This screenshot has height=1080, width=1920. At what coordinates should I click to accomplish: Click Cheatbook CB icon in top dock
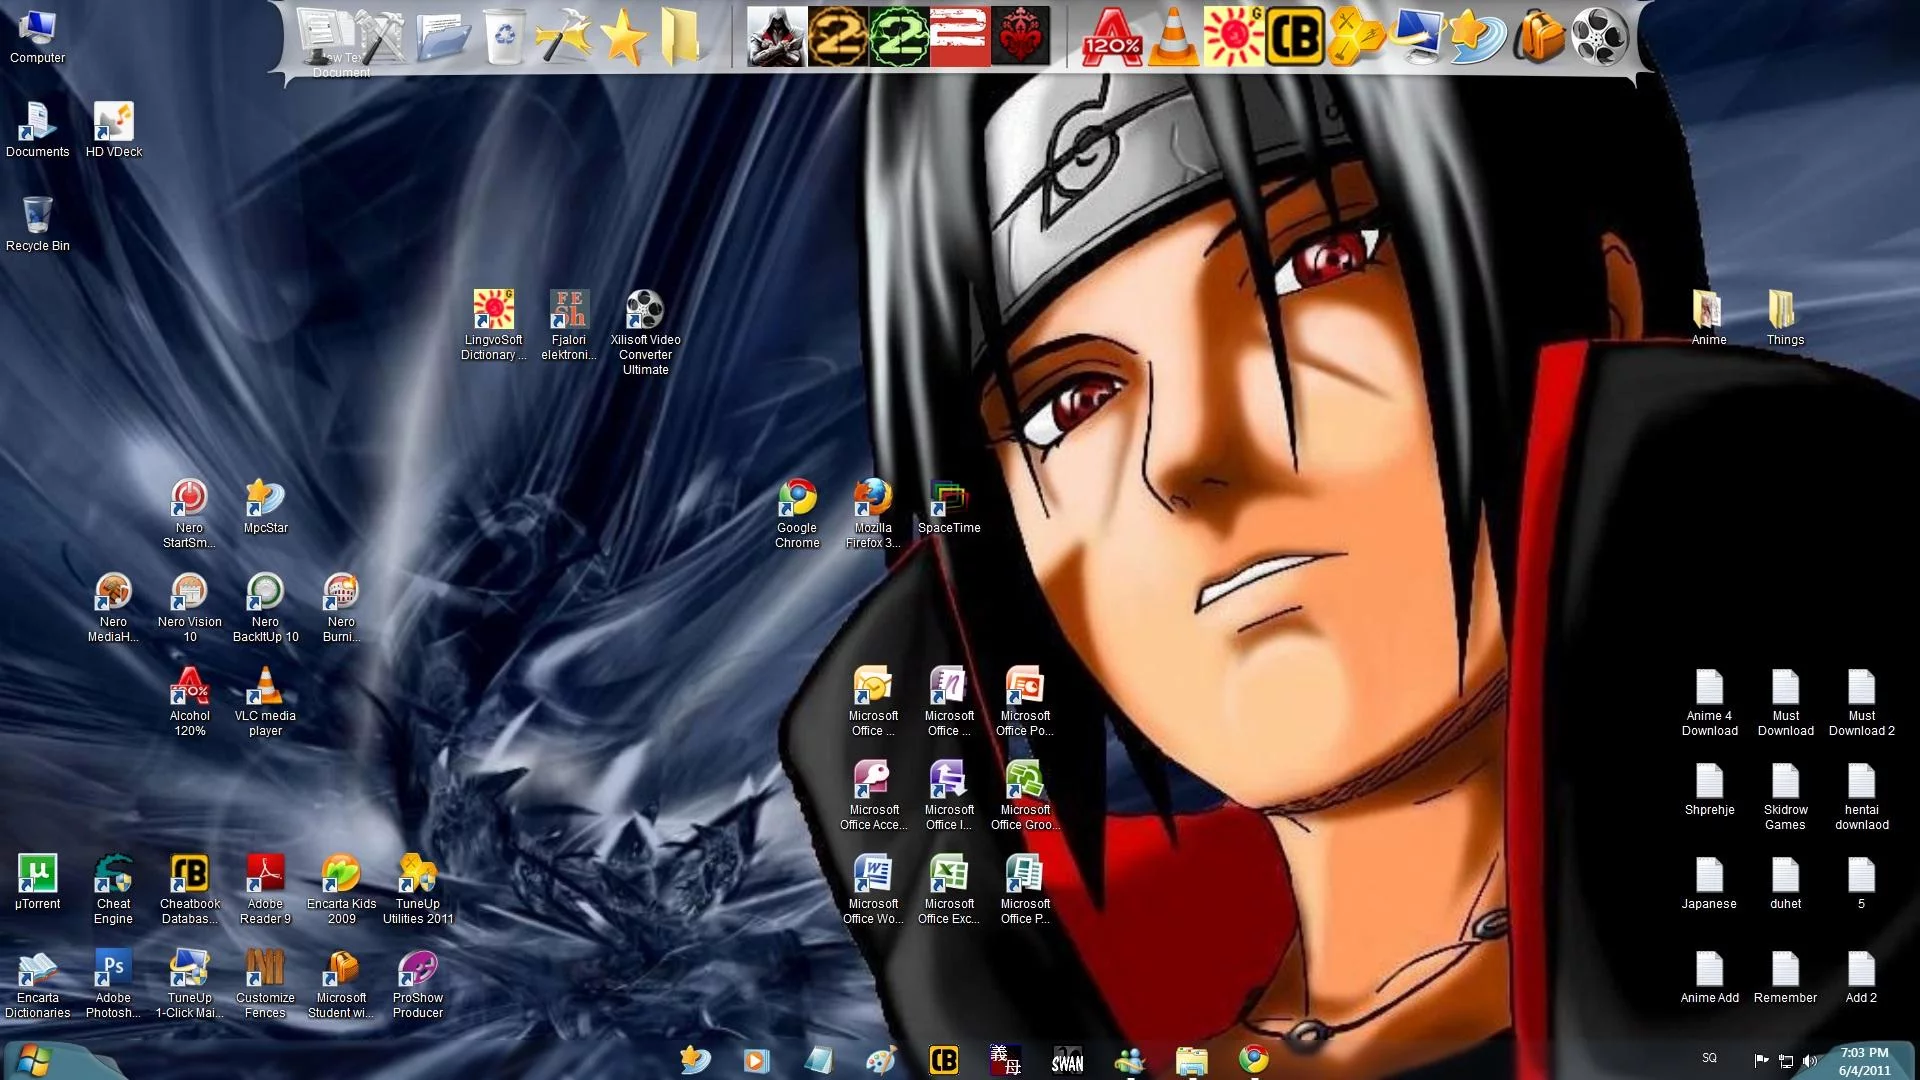coord(1295,36)
